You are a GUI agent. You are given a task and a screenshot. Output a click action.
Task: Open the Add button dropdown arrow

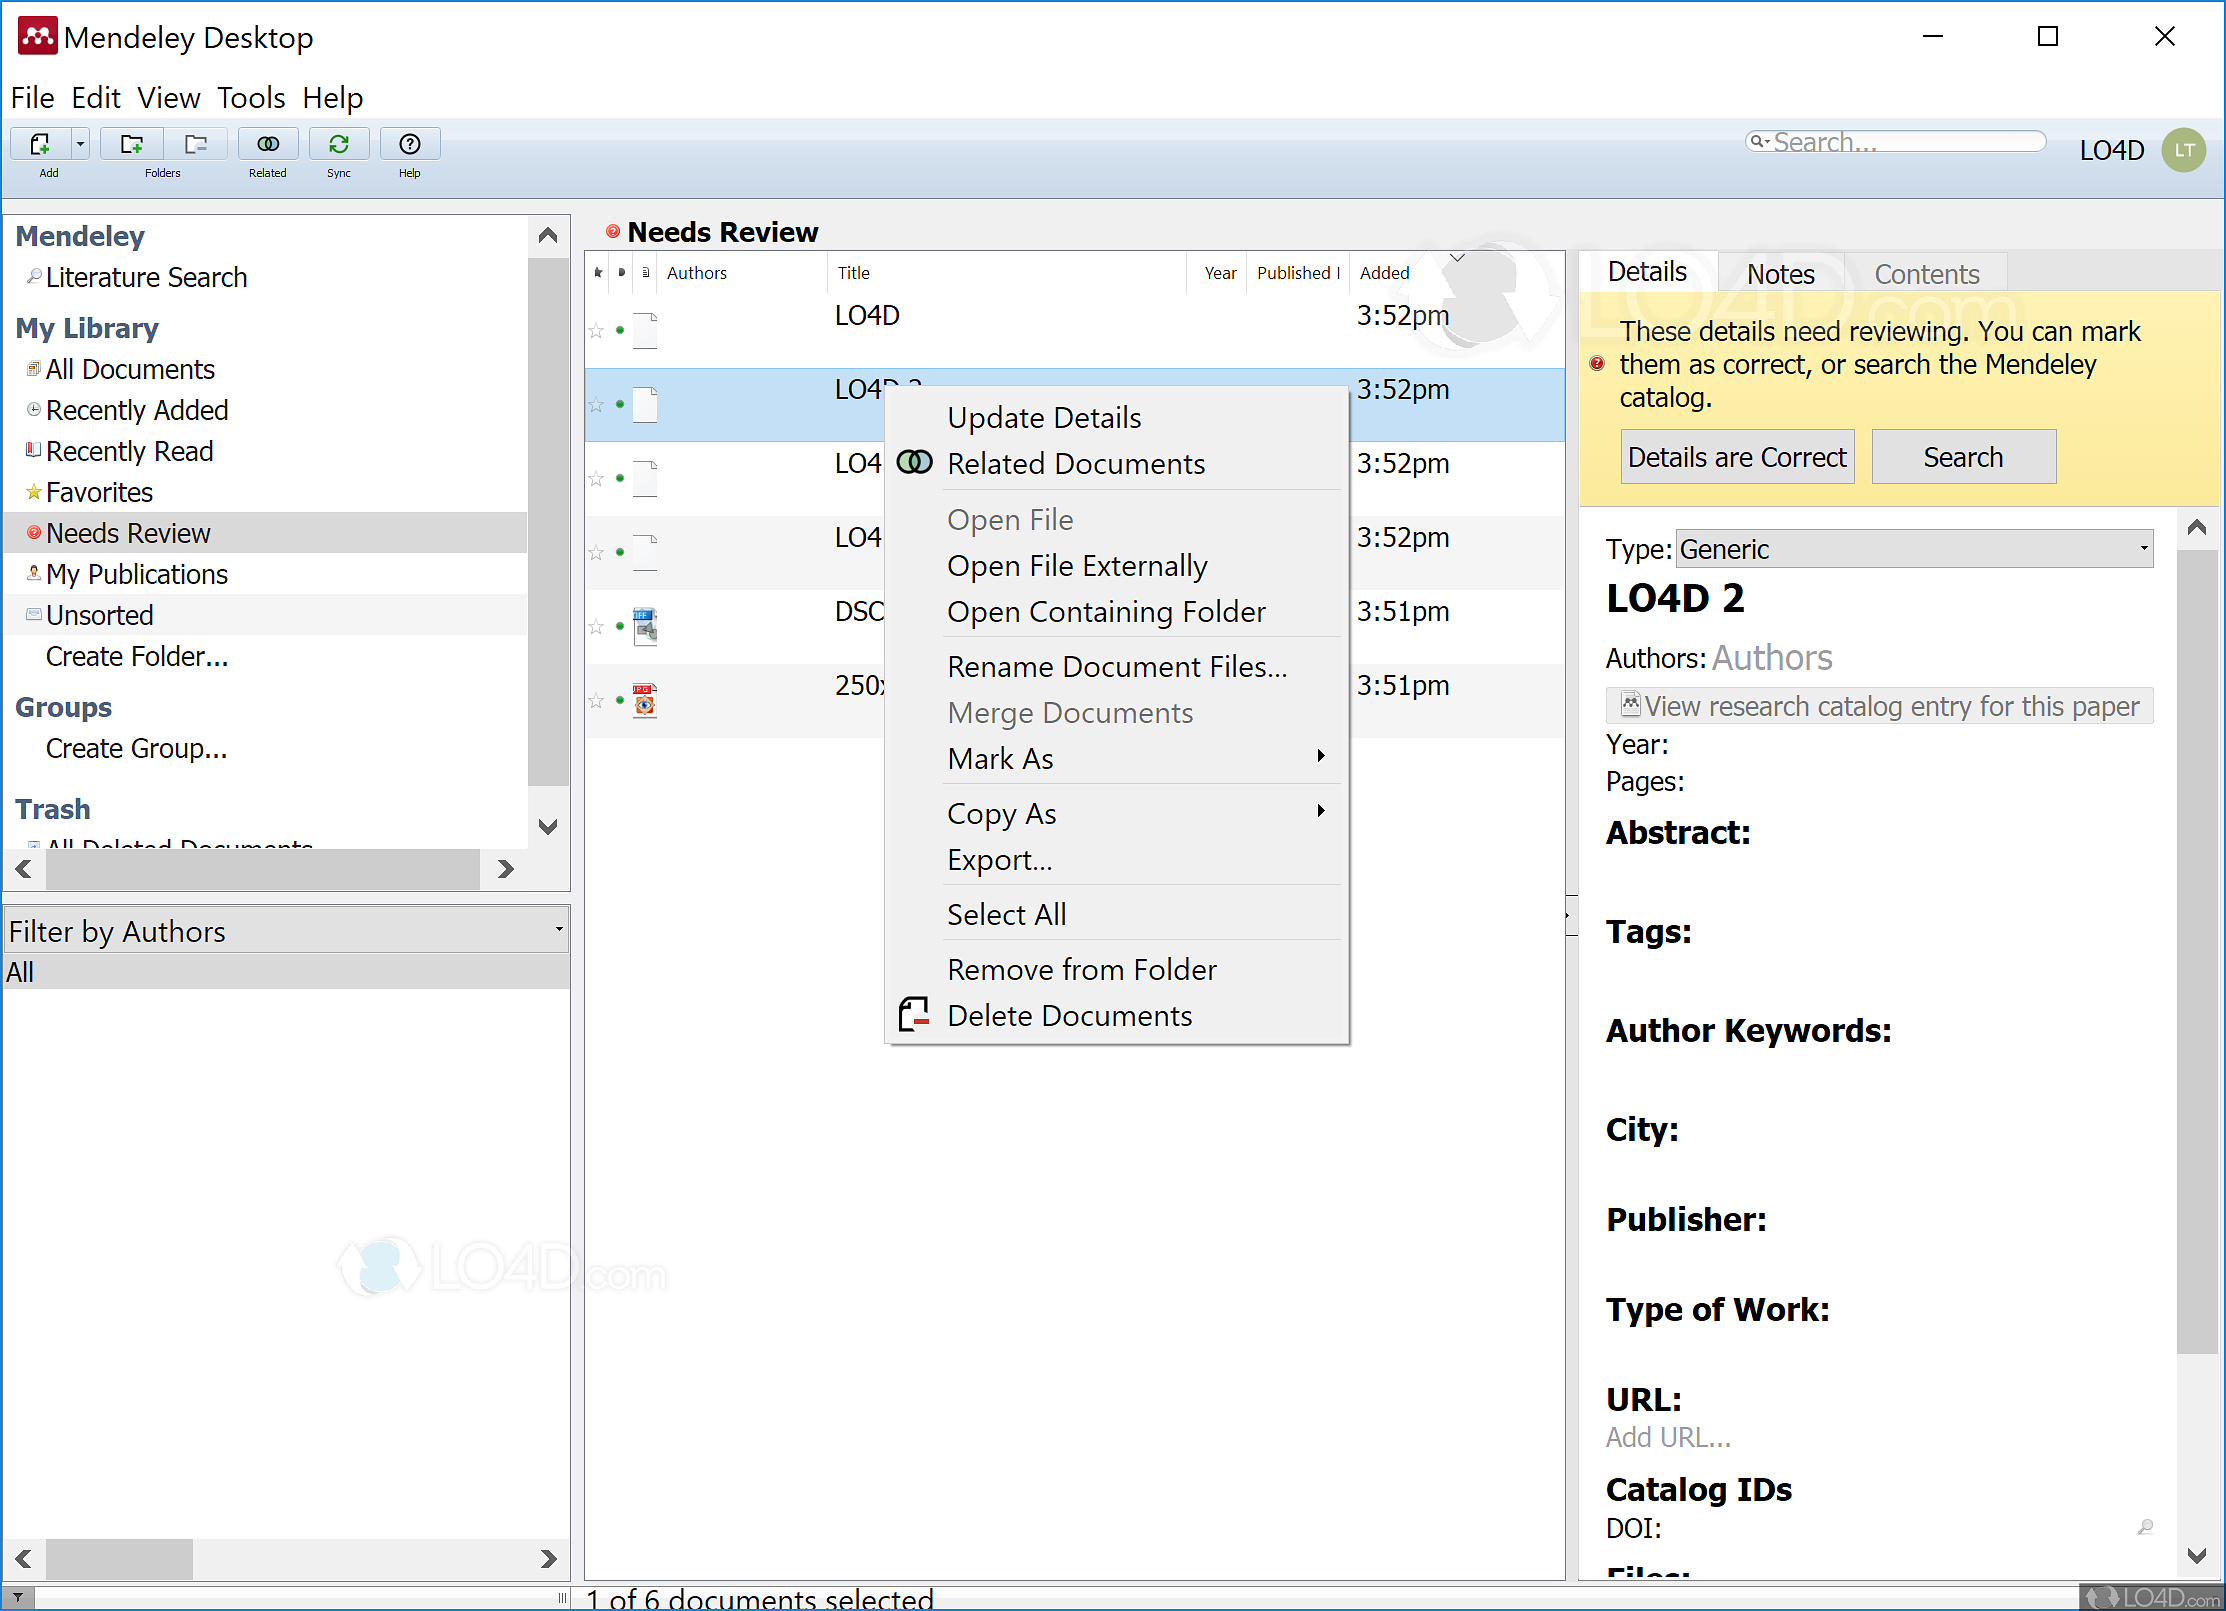[80, 145]
